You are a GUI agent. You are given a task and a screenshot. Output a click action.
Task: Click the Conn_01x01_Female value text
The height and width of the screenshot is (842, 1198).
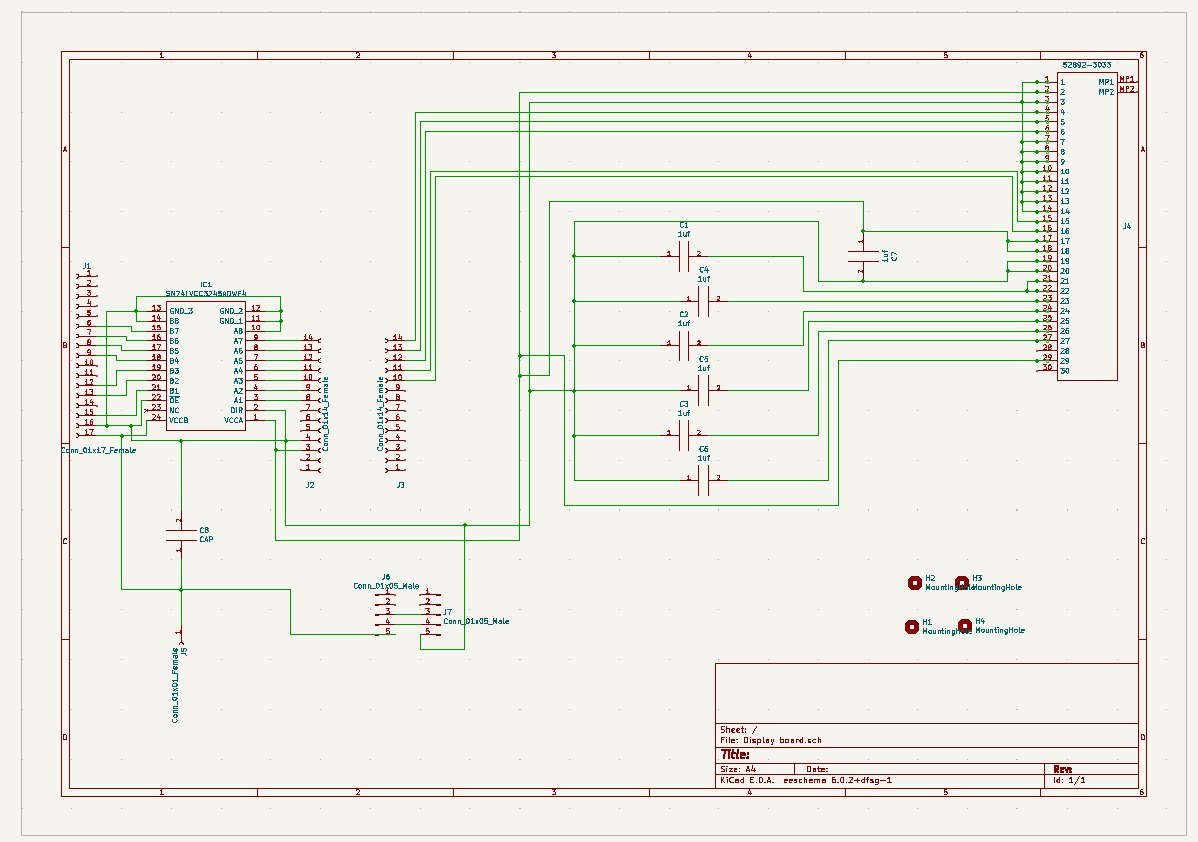coord(175,685)
